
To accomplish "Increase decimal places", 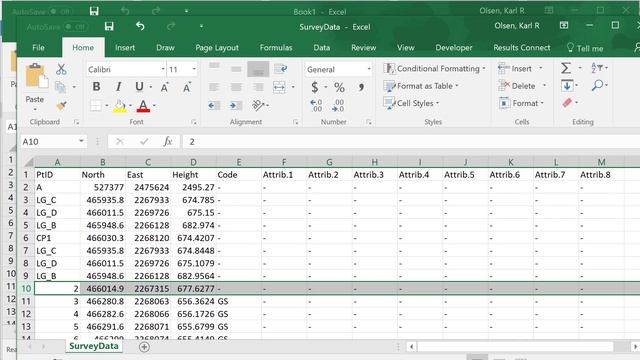I will pyautogui.click(x=316, y=105).
